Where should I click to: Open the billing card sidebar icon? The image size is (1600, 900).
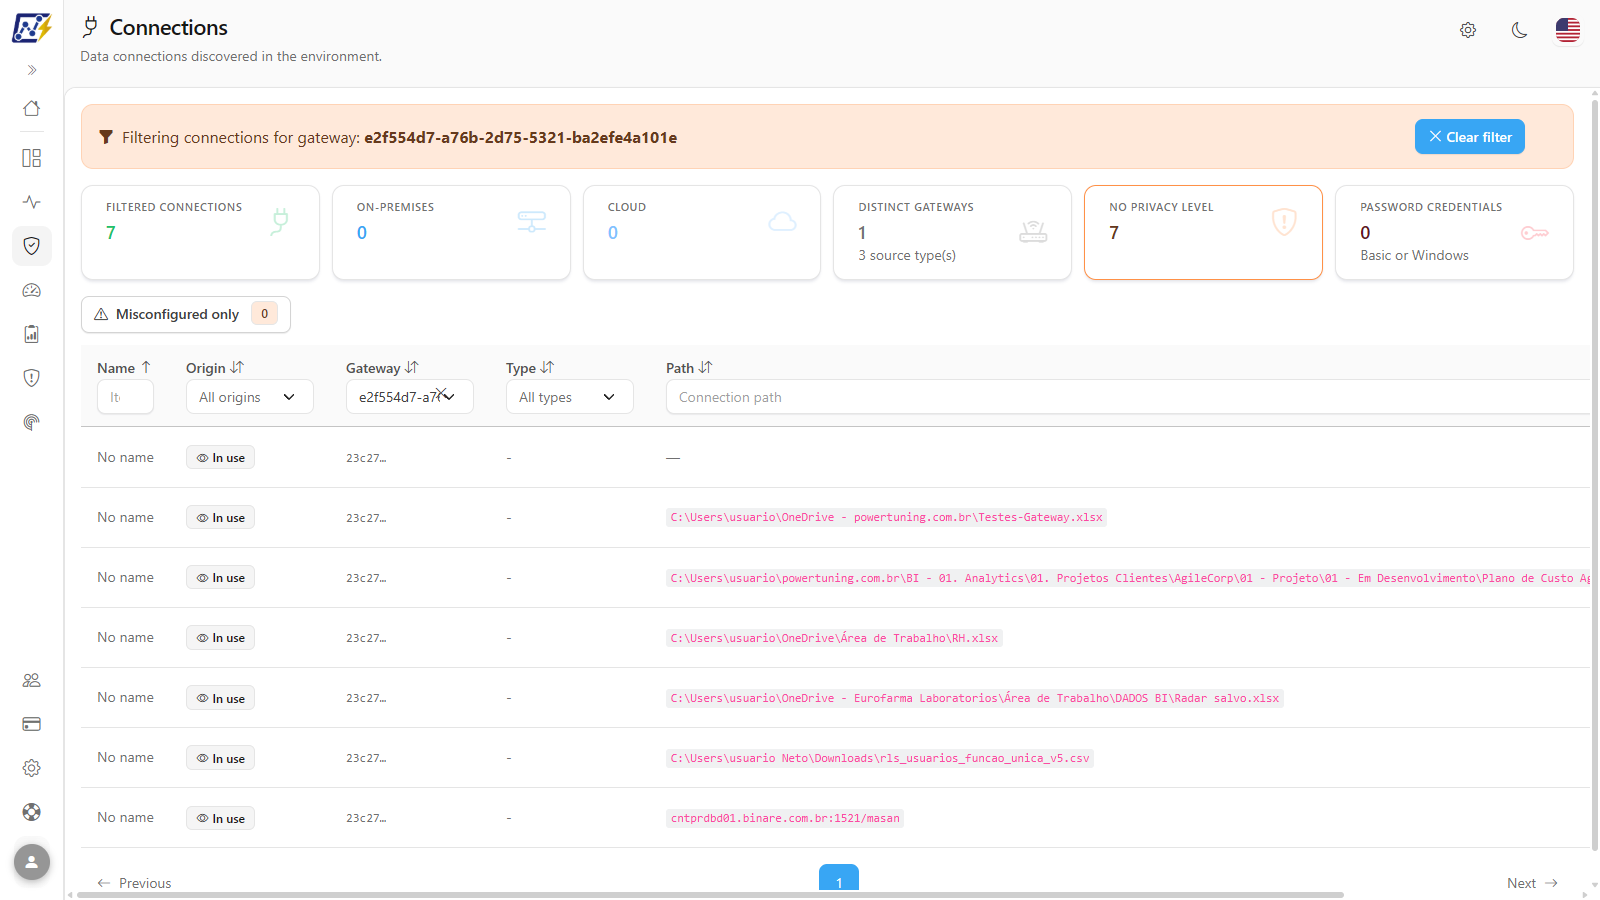pos(32,724)
